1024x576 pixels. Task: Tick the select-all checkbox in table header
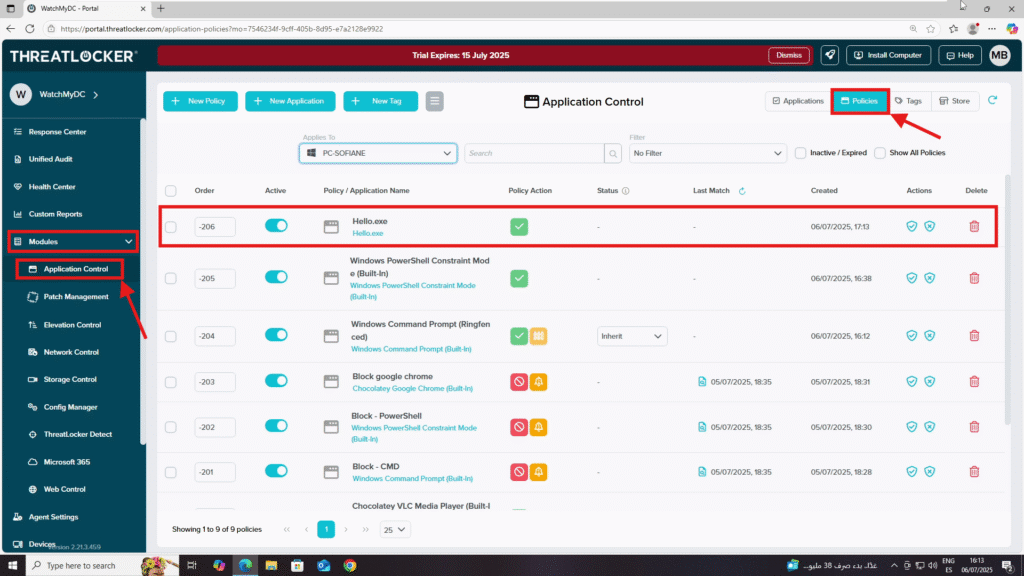pyautogui.click(x=170, y=191)
